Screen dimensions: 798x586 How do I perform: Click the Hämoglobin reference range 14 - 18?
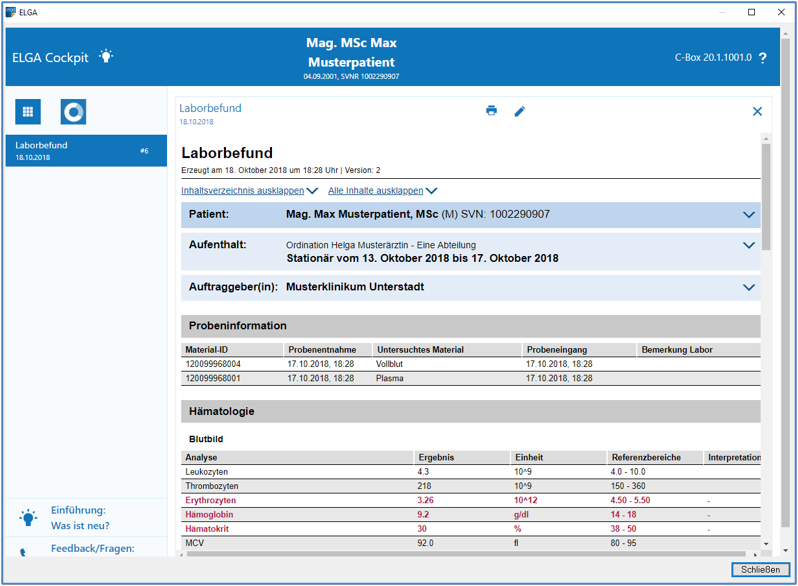(x=623, y=515)
